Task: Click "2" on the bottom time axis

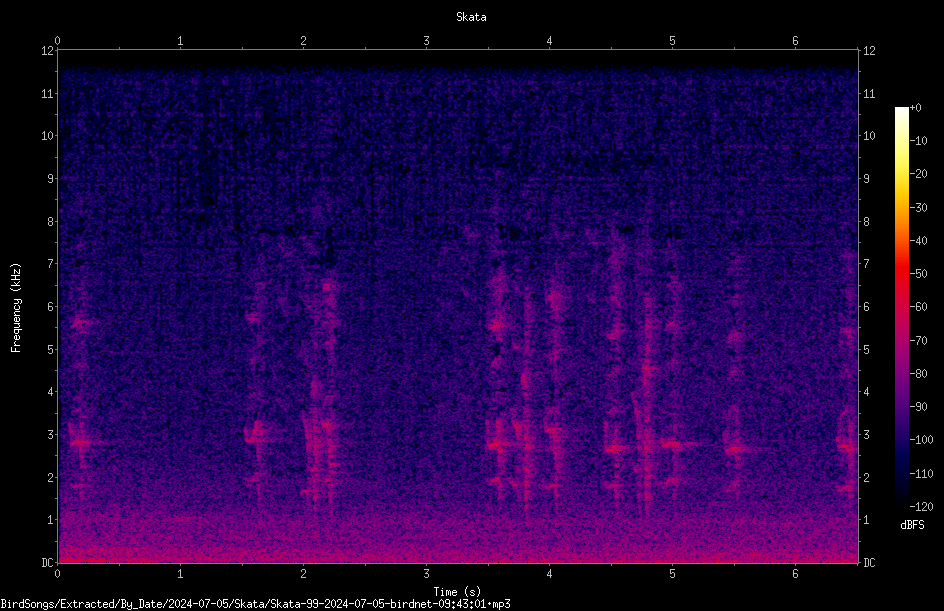Action: coord(303,574)
